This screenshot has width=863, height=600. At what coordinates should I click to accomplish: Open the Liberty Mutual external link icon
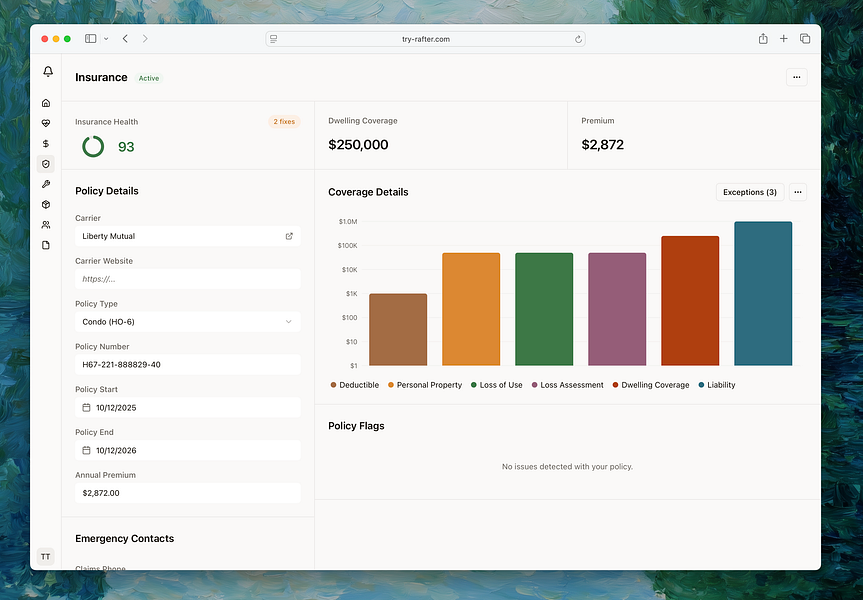(289, 236)
